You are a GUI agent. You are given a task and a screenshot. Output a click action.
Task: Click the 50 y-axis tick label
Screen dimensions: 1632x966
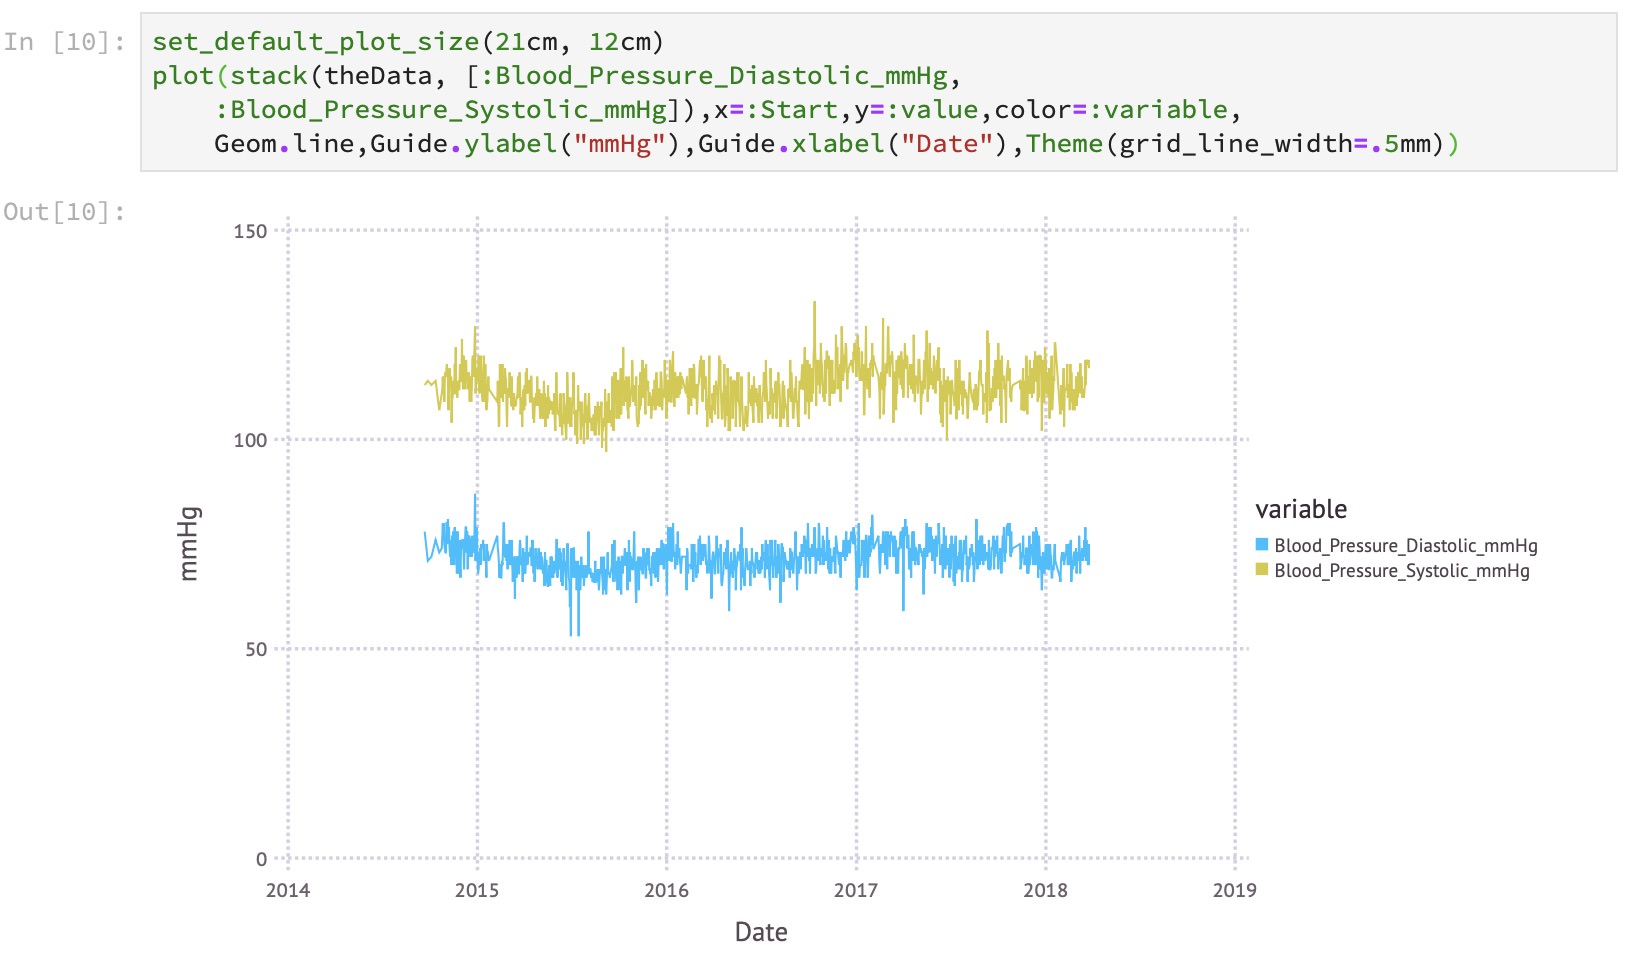(256, 649)
